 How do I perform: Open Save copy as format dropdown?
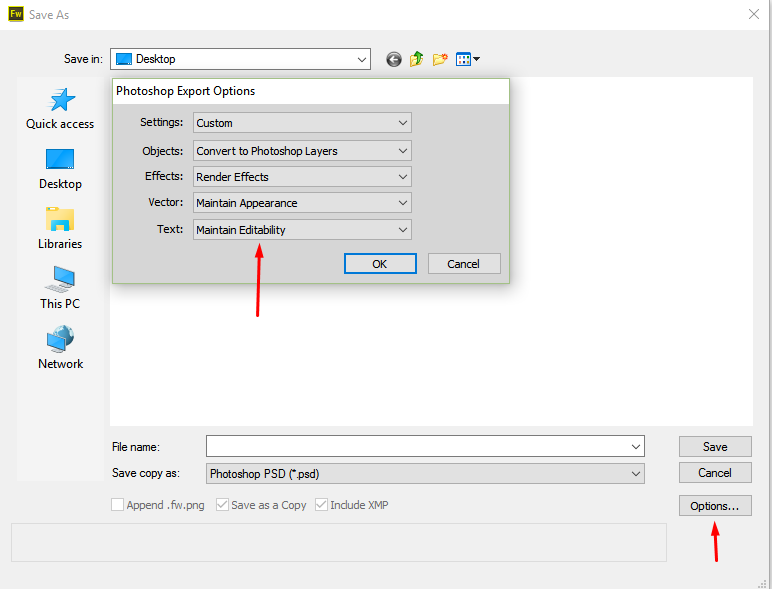pyautogui.click(x=425, y=474)
